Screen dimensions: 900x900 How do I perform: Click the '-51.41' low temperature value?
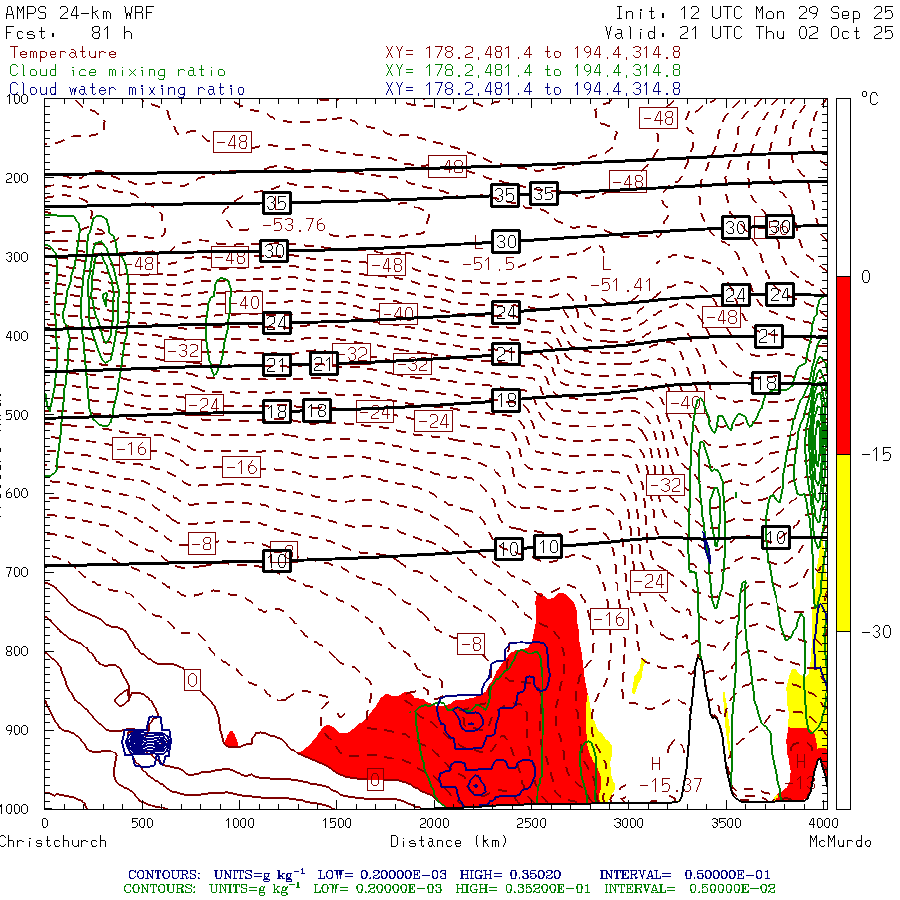click(622, 285)
